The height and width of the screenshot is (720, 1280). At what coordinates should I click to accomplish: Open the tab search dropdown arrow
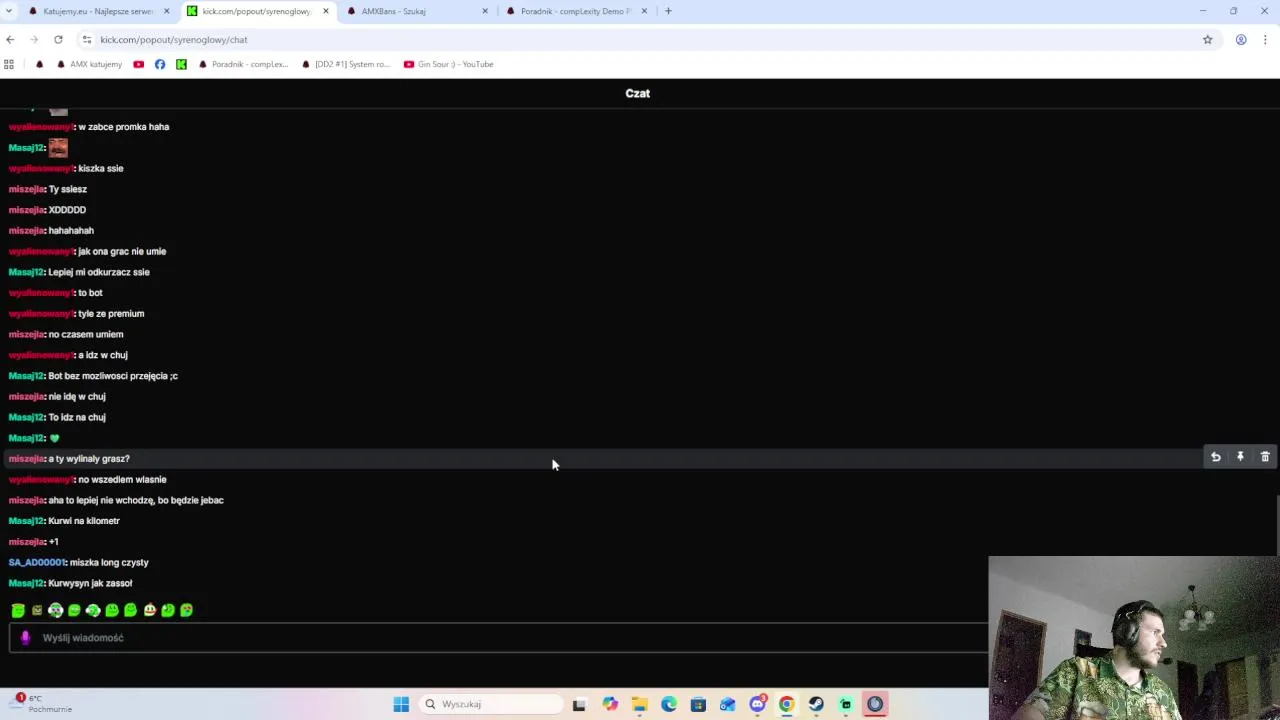8,11
